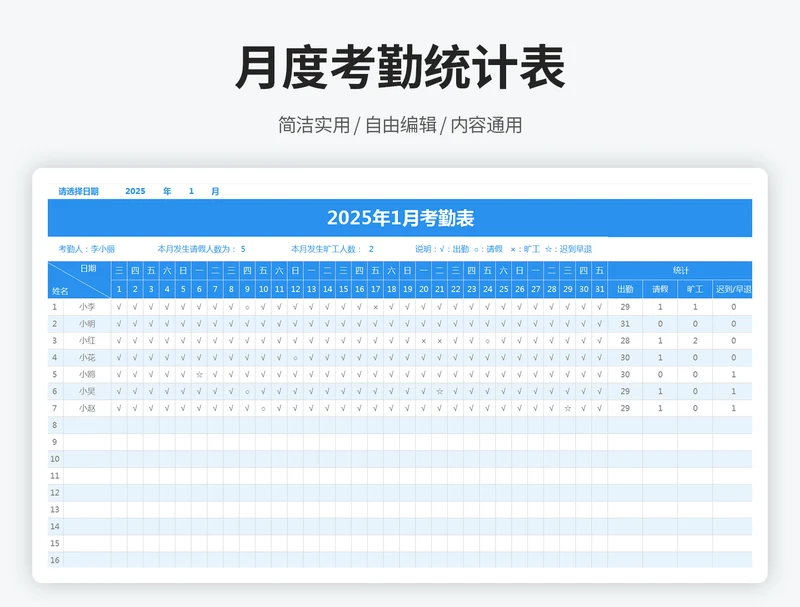This screenshot has height=607, width=800.
Task: Select the 旷工 column header under 统计
Action: [x=695, y=289]
